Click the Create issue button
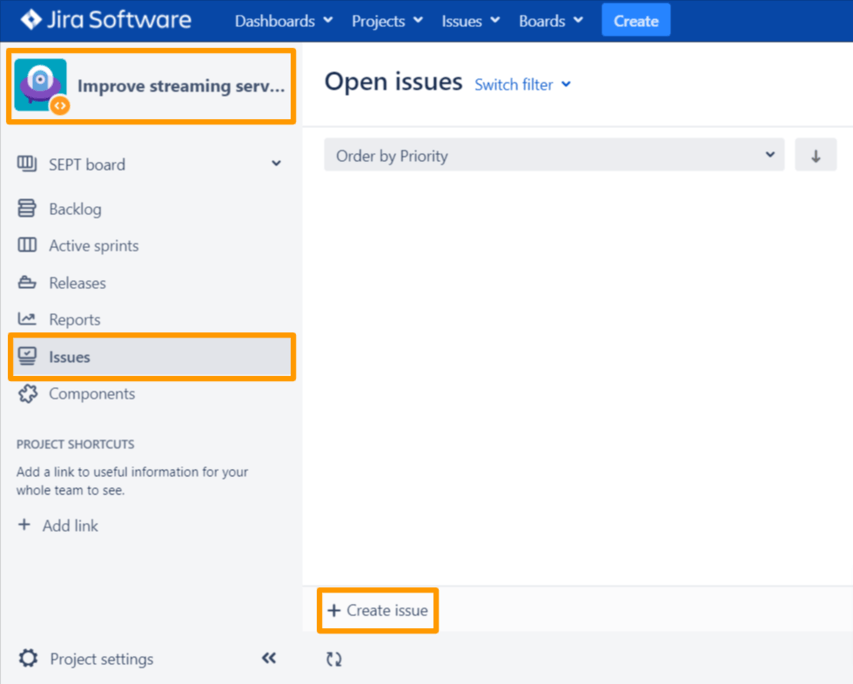 [x=378, y=610]
